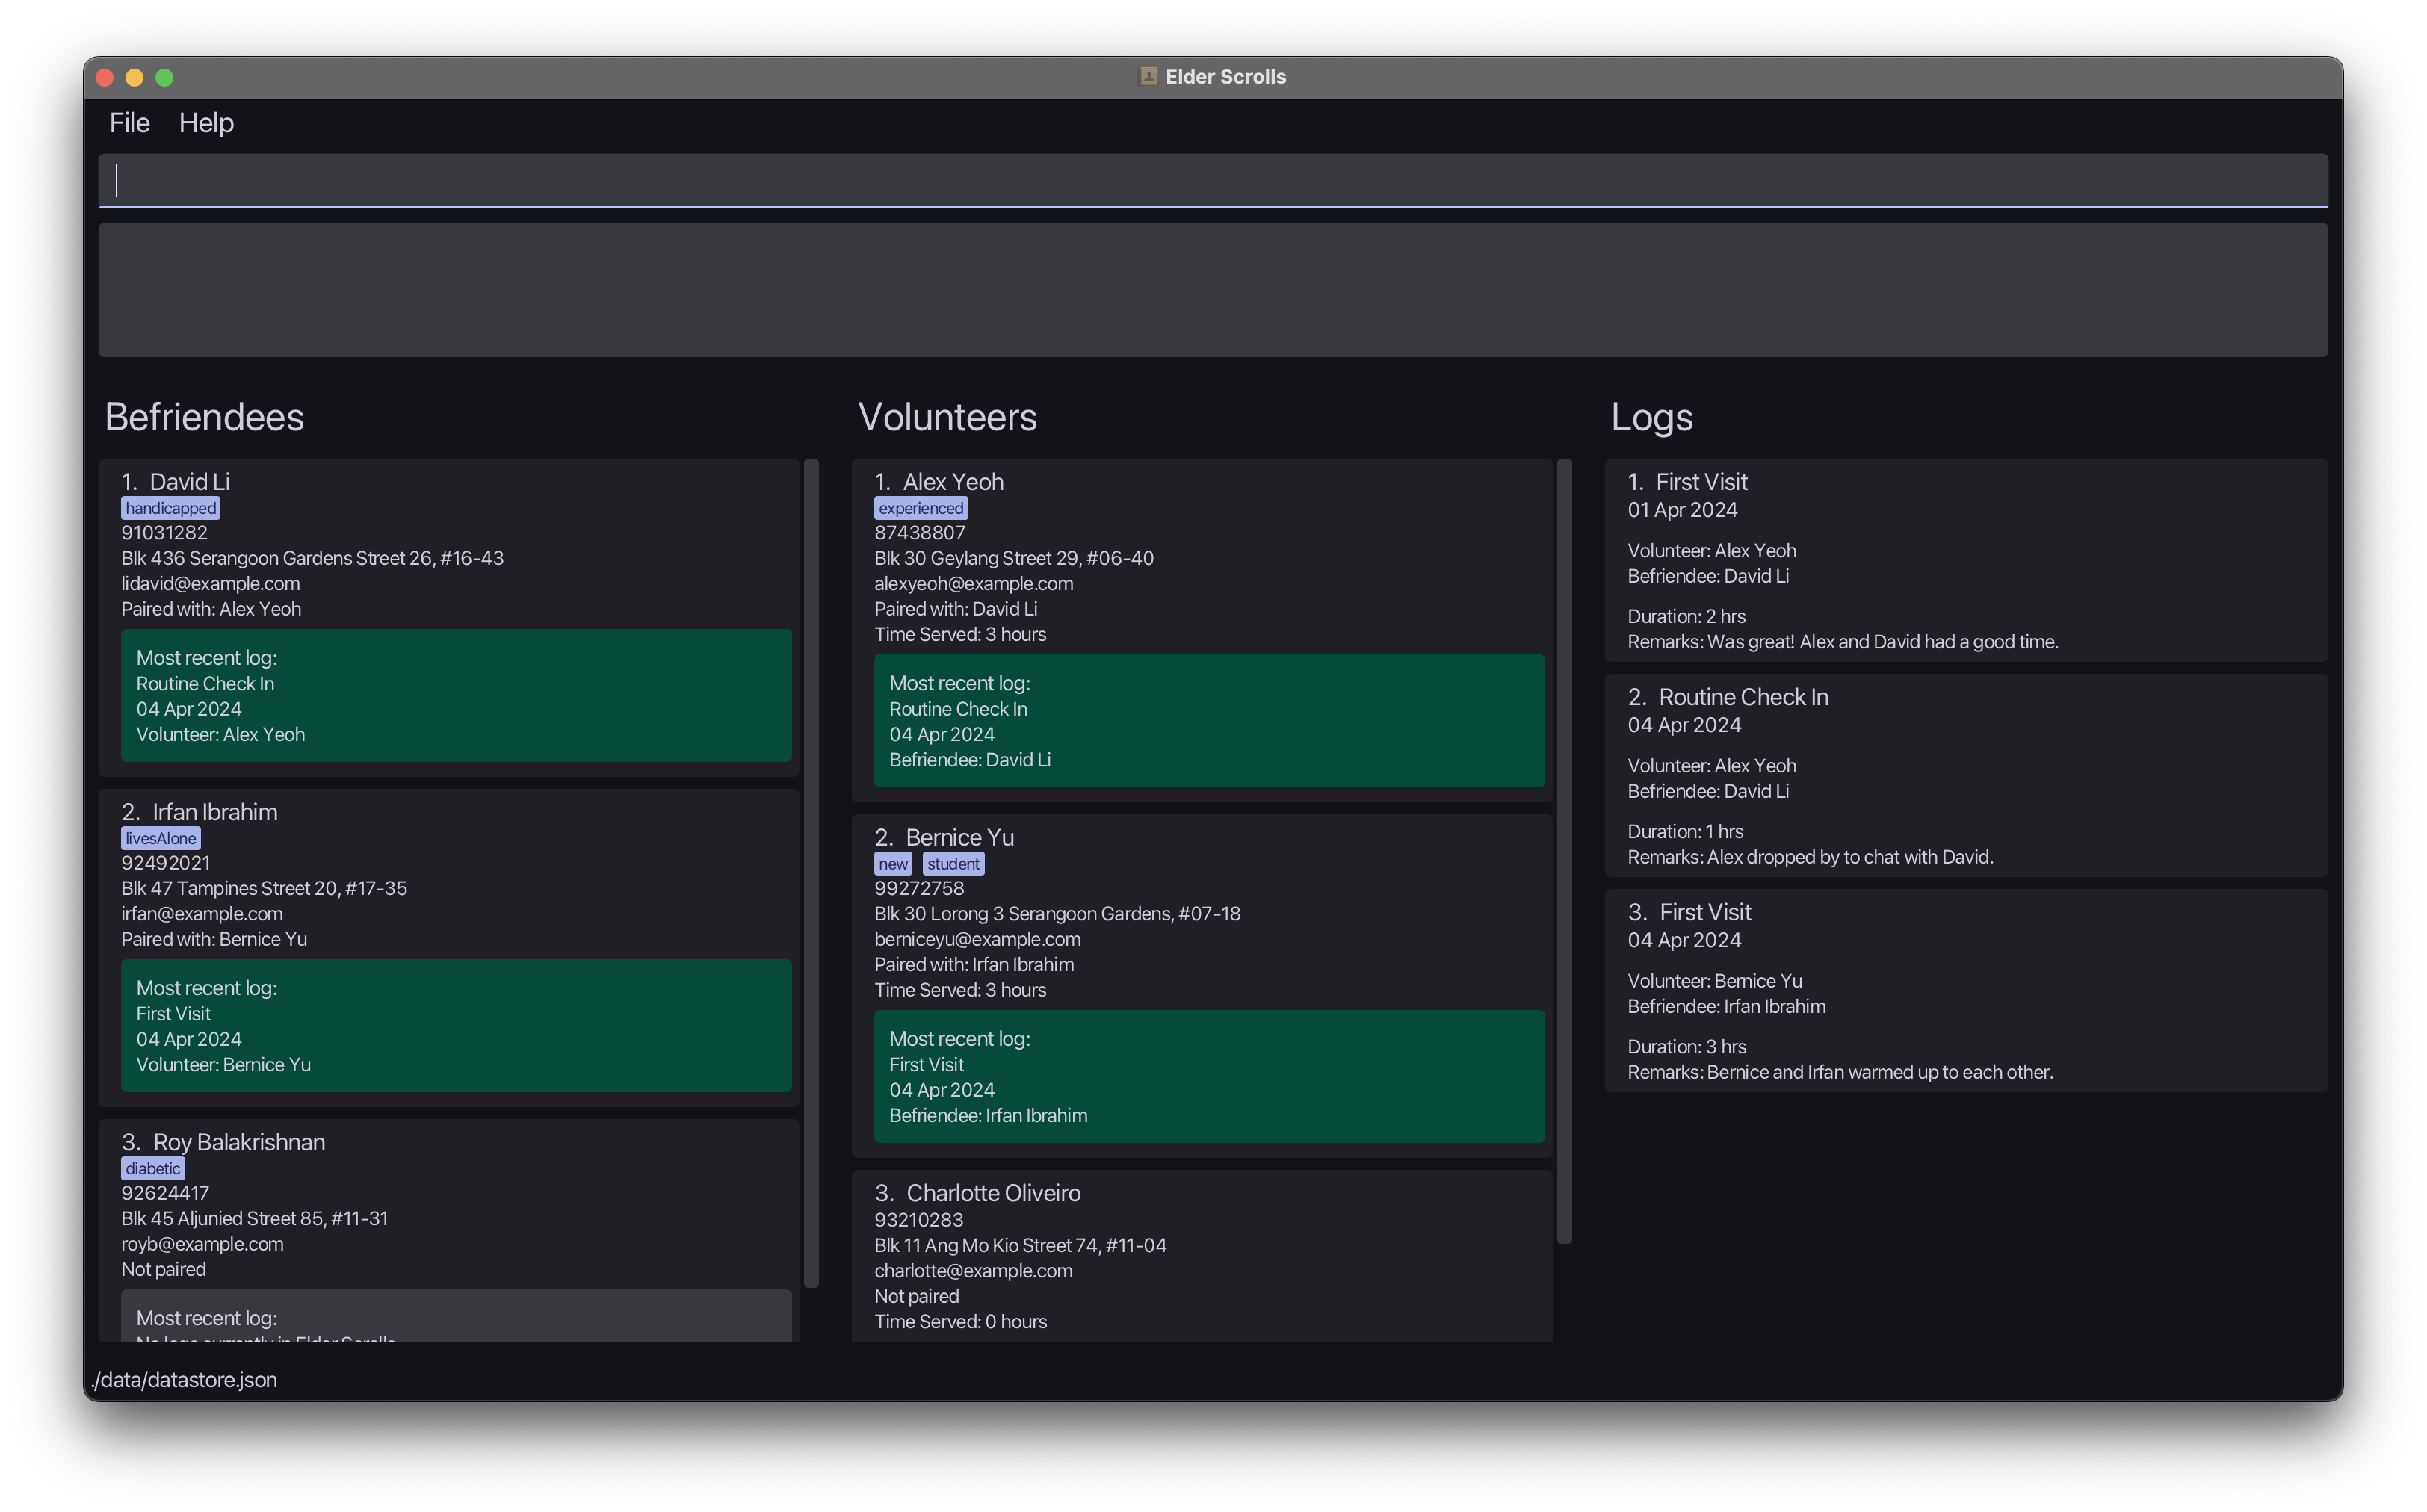The image size is (2427, 1512).
Task: Click Irfan's 'Volunteer: Bernice Yu' log line
Action: [x=223, y=1064]
